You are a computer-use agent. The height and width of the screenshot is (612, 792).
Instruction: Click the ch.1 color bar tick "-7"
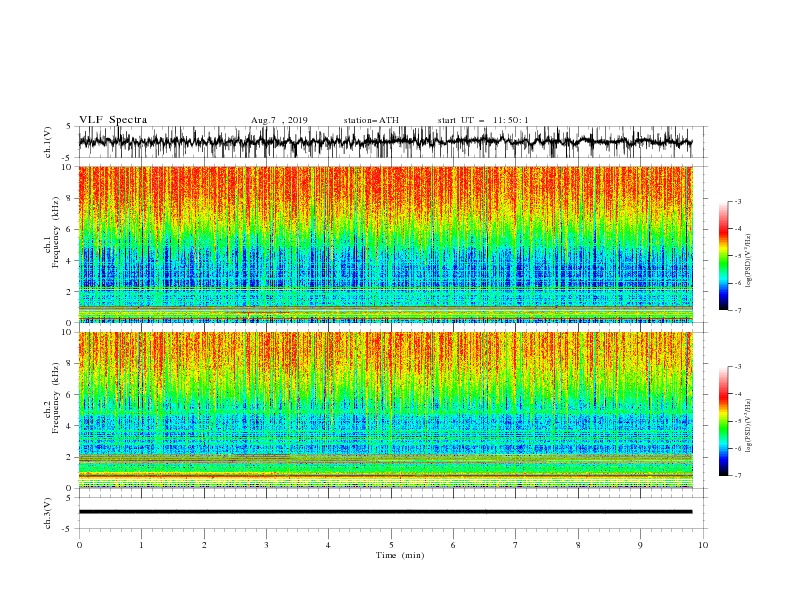[x=738, y=310]
